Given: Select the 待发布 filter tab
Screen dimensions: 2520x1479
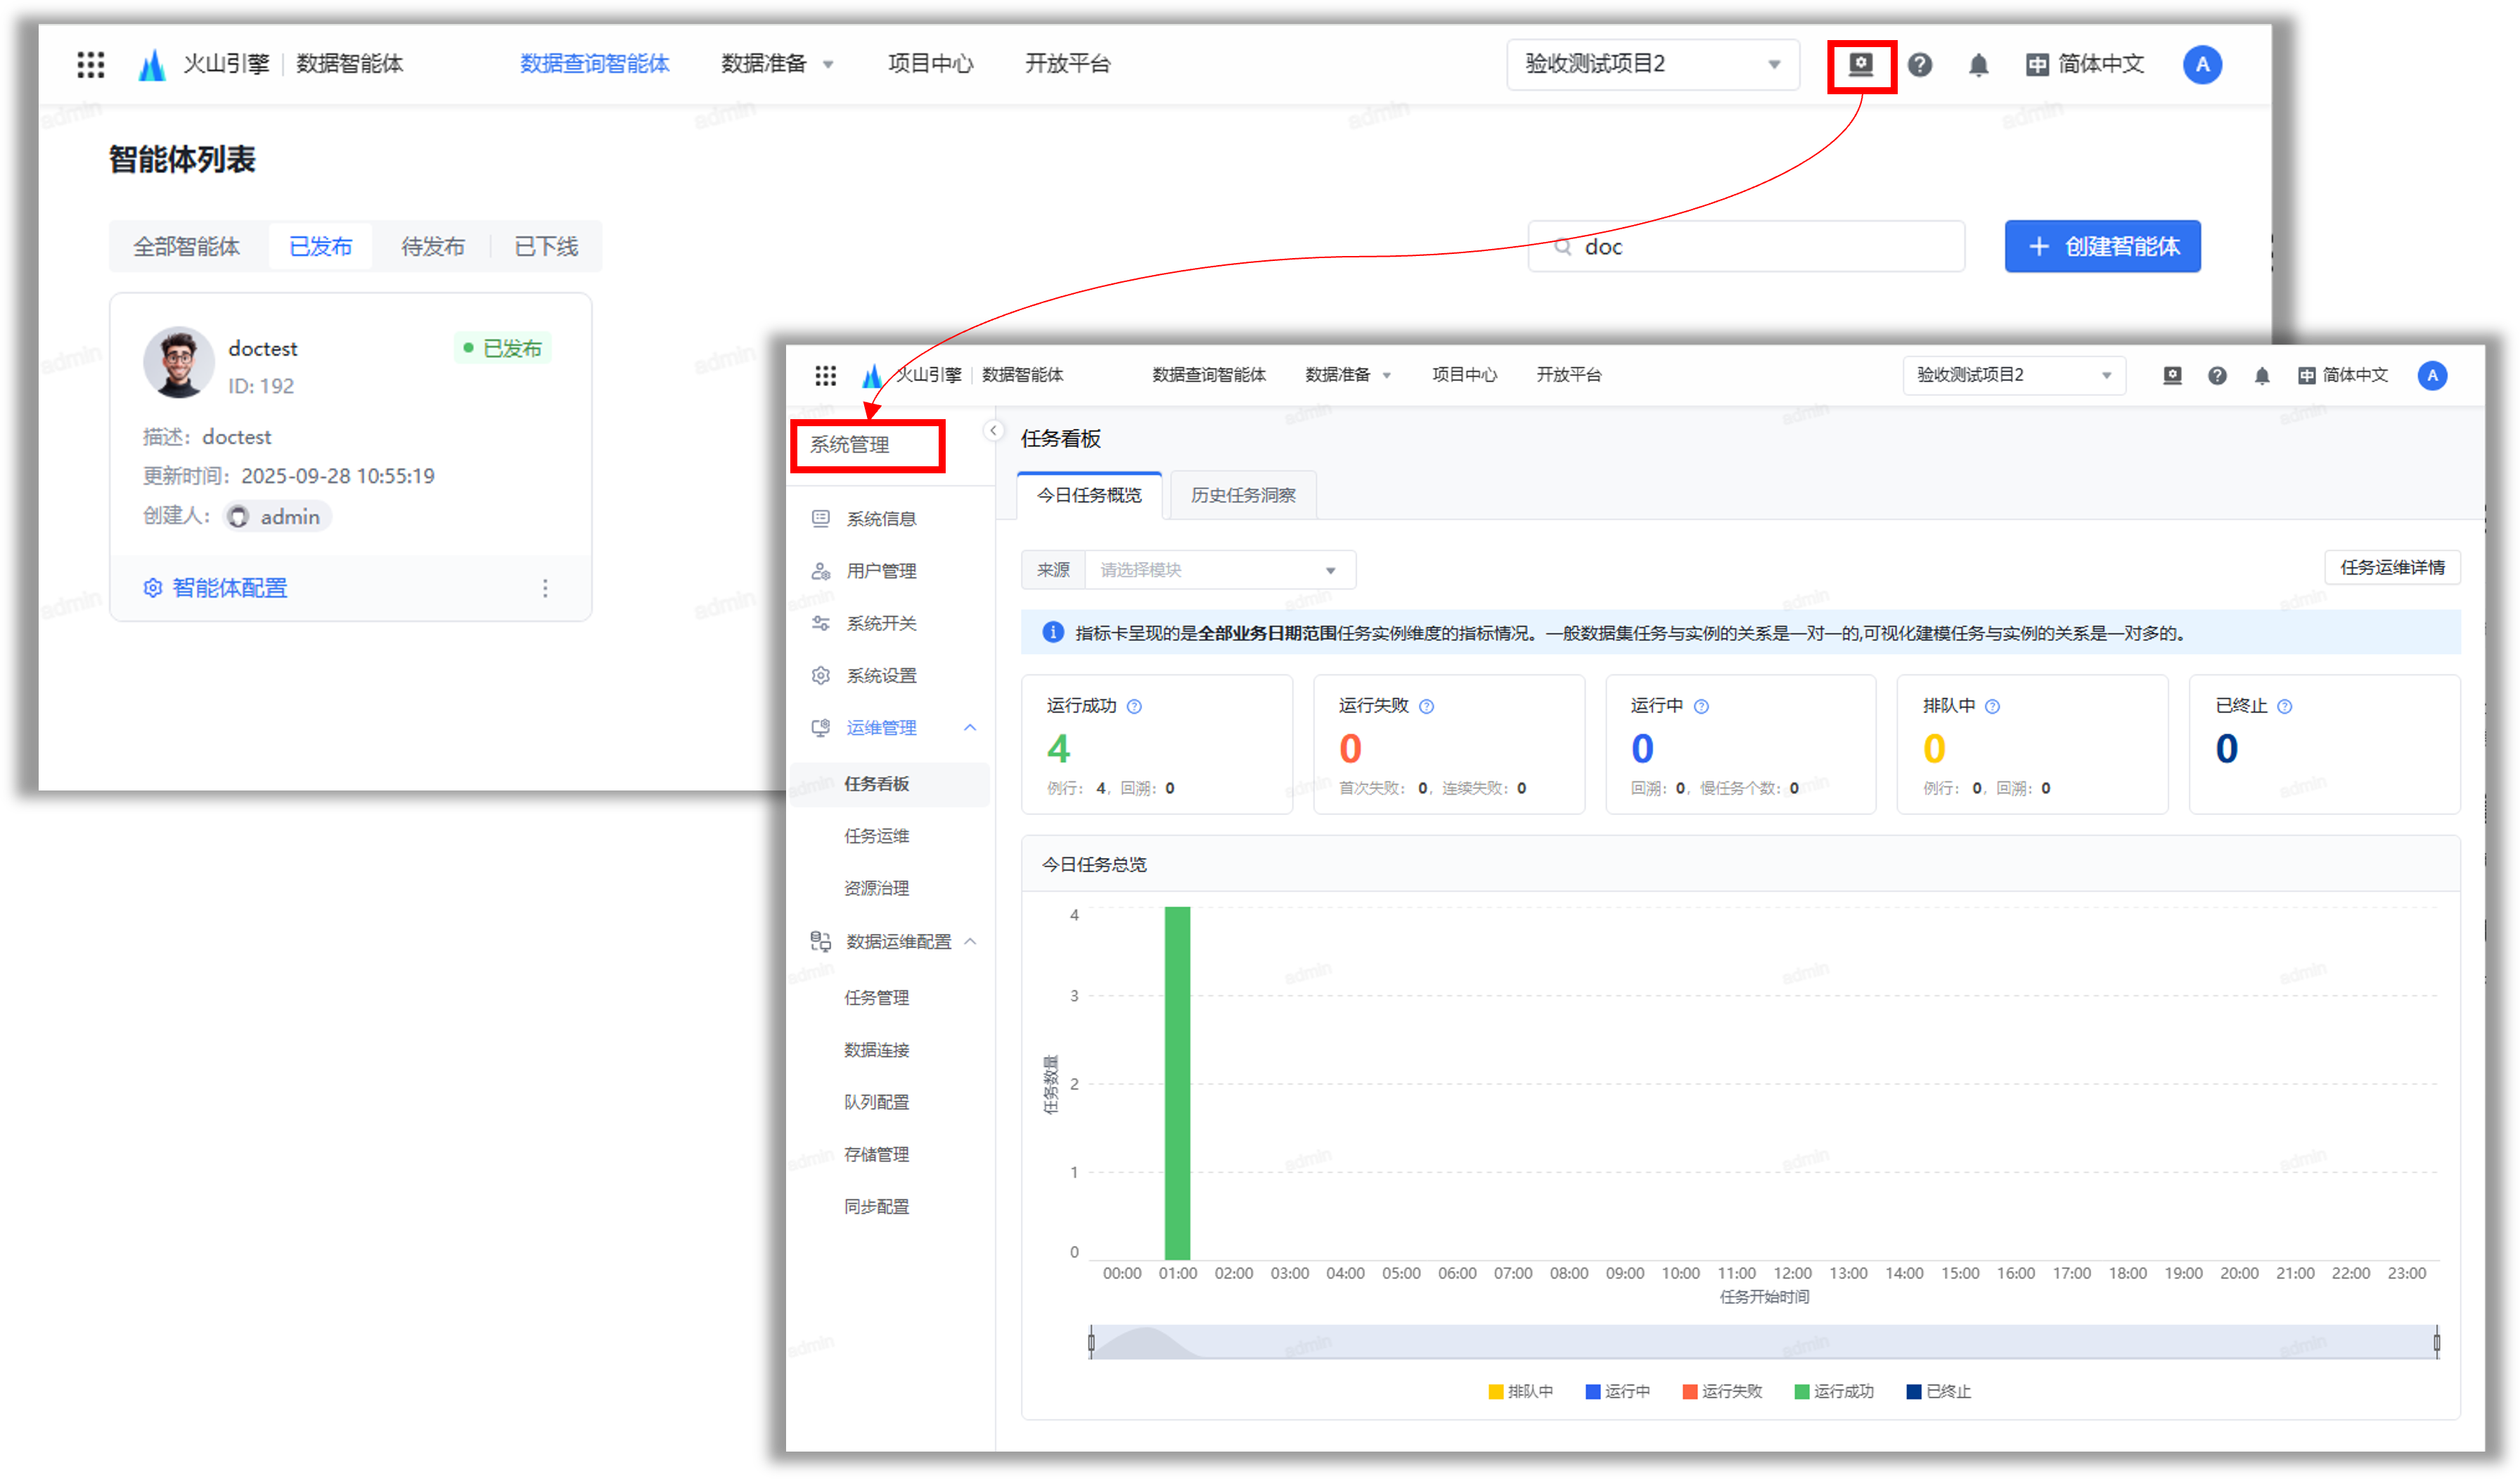Looking at the screenshot, I should (x=432, y=247).
